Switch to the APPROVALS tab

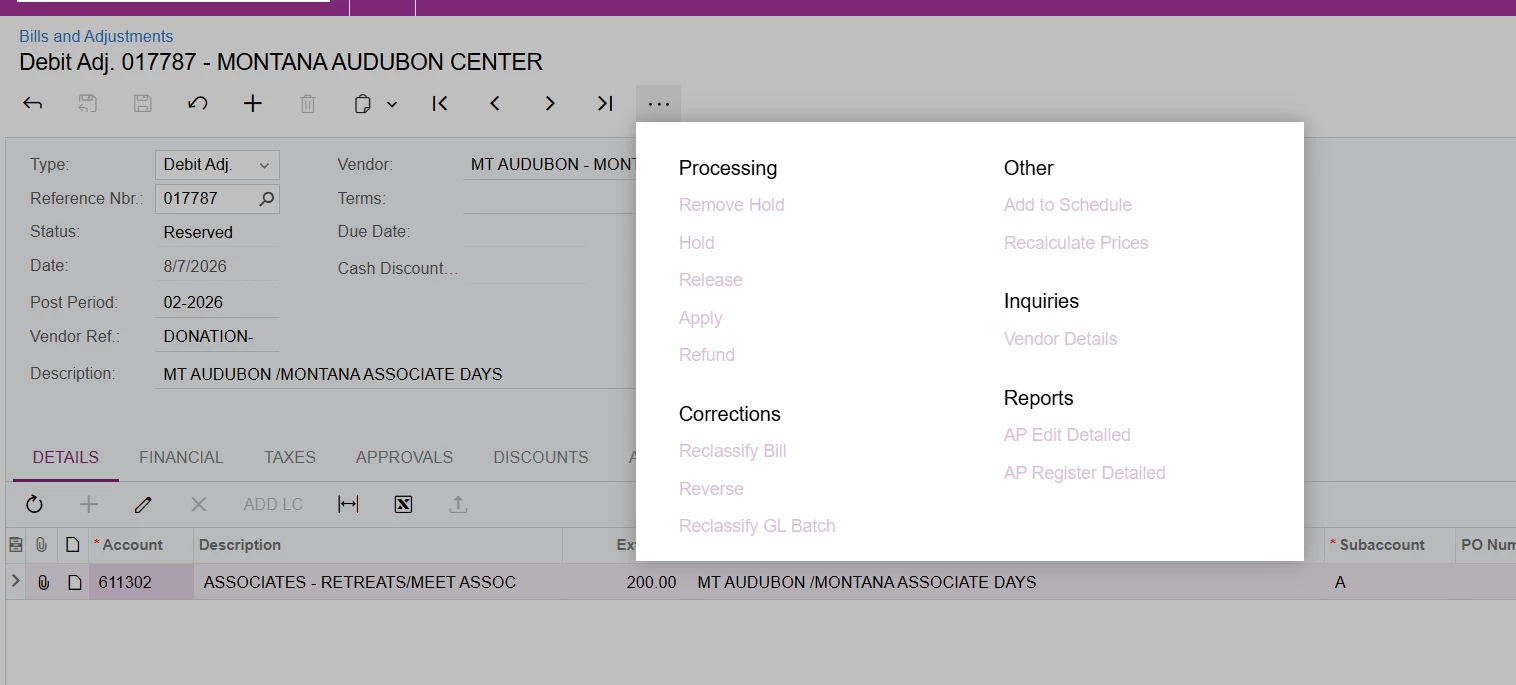(404, 457)
